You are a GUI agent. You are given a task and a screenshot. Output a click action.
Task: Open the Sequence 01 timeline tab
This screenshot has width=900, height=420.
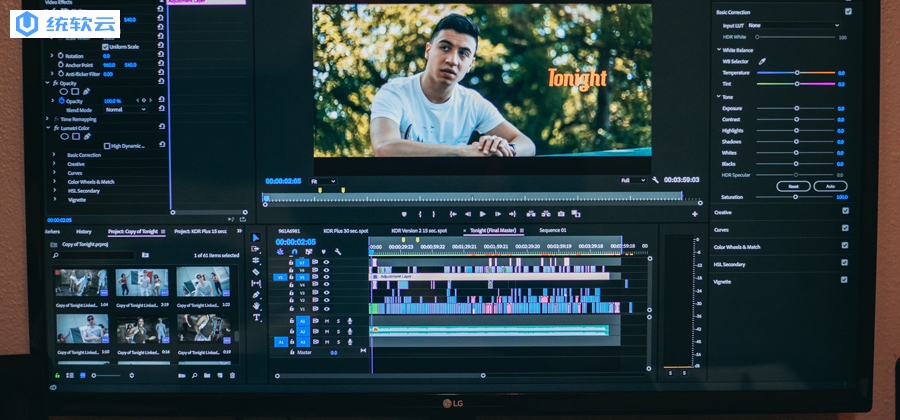click(x=553, y=231)
